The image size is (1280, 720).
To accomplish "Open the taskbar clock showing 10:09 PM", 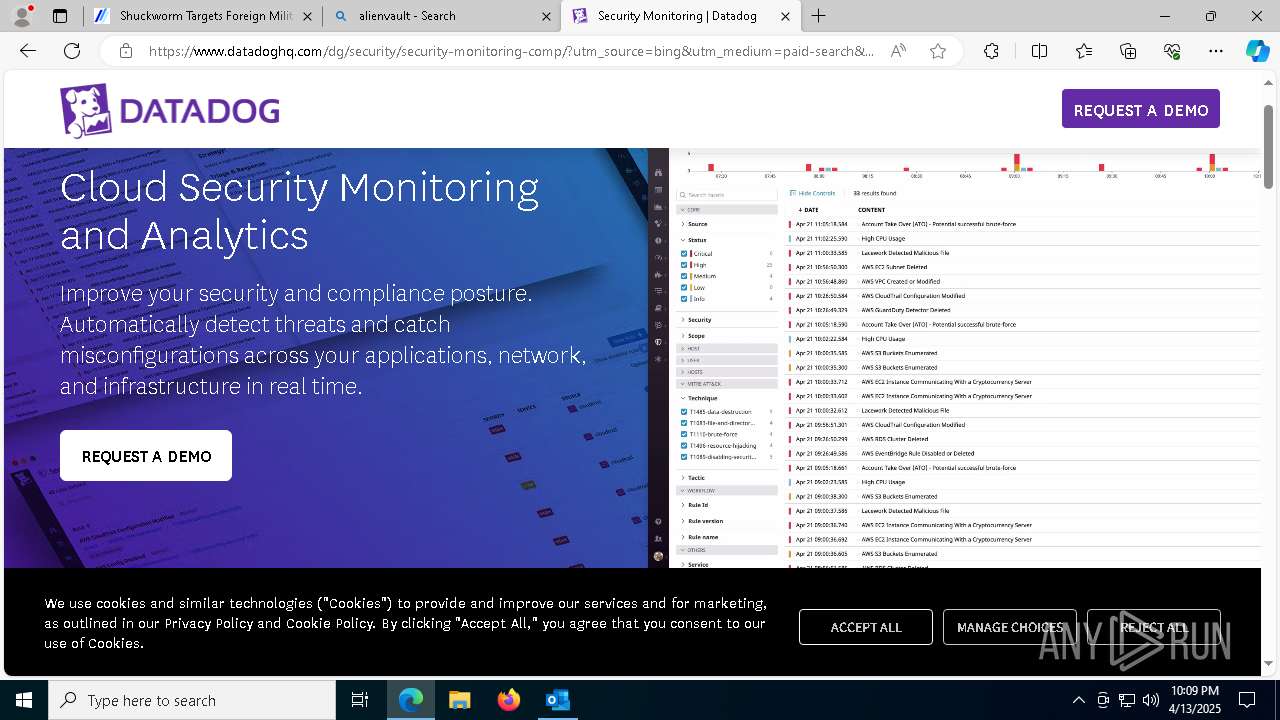I will coord(1194,700).
